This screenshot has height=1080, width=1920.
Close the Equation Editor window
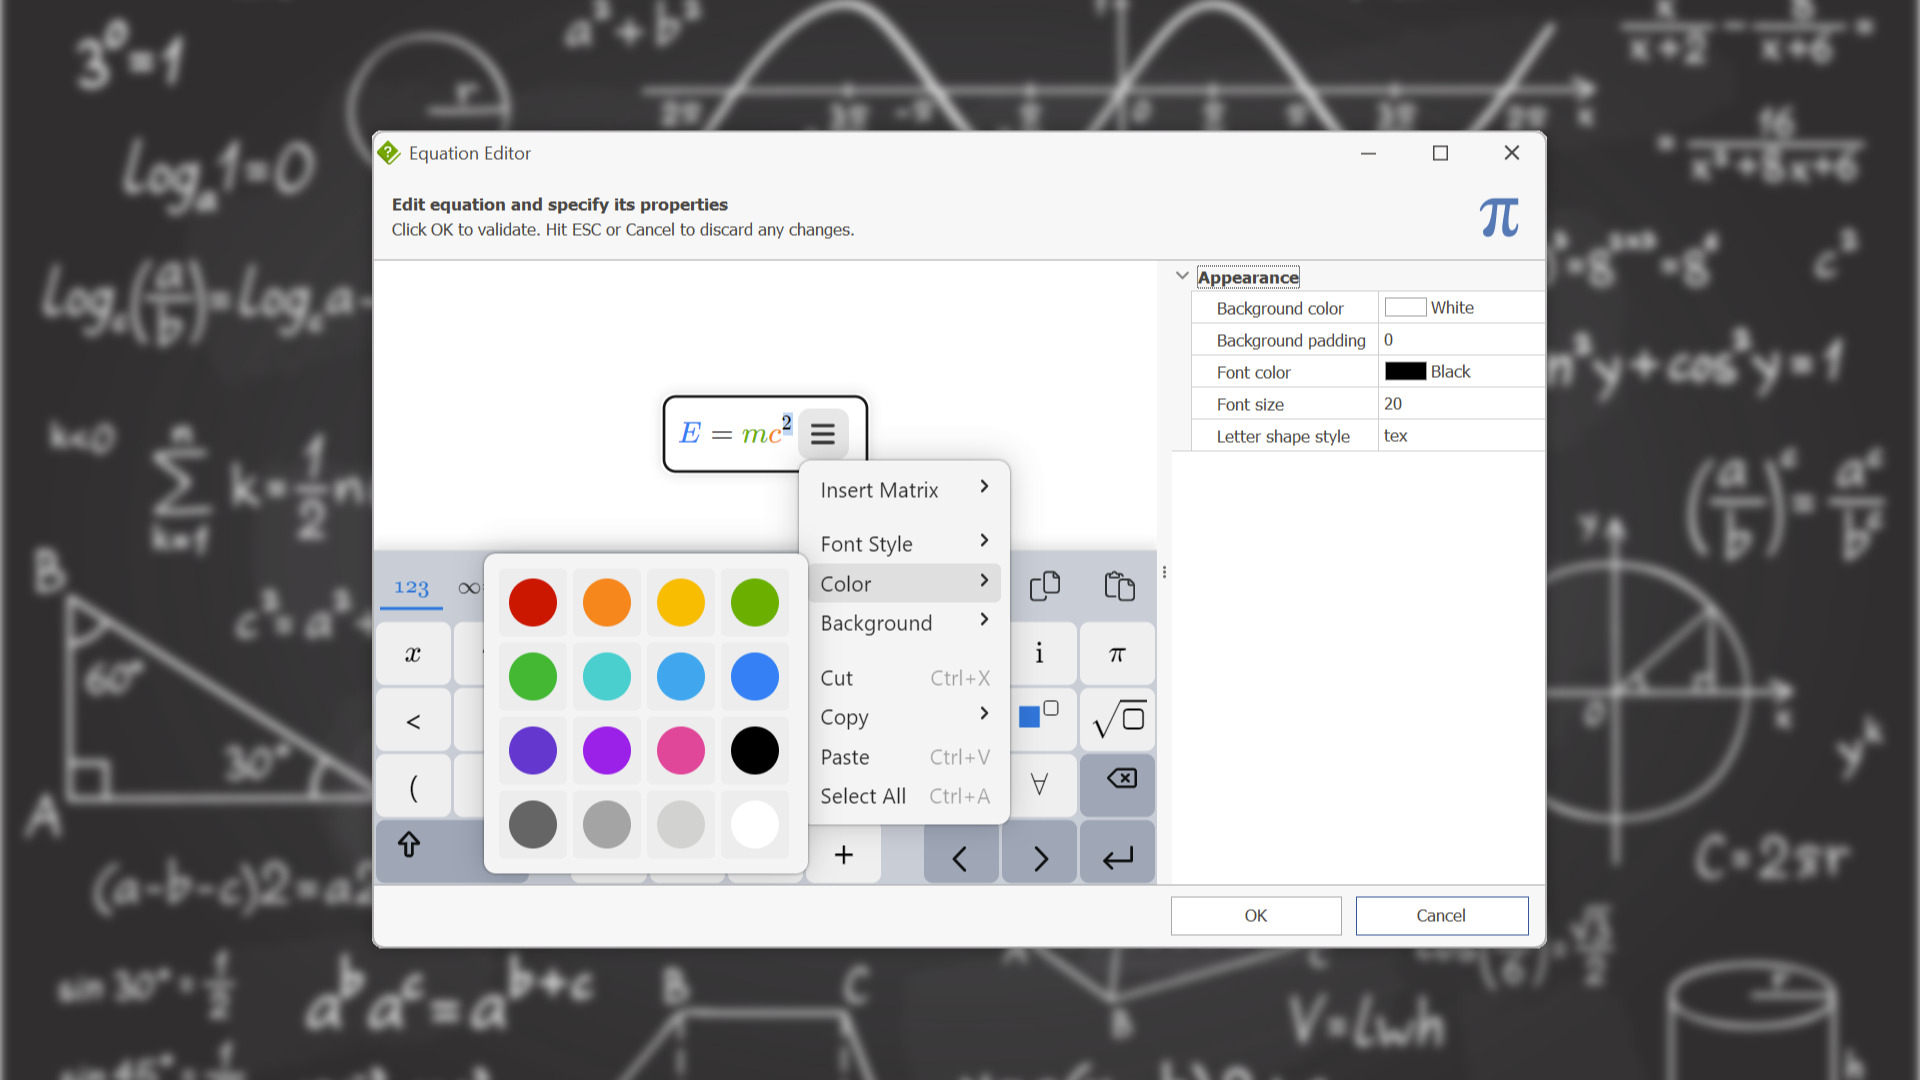(1512, 153)
